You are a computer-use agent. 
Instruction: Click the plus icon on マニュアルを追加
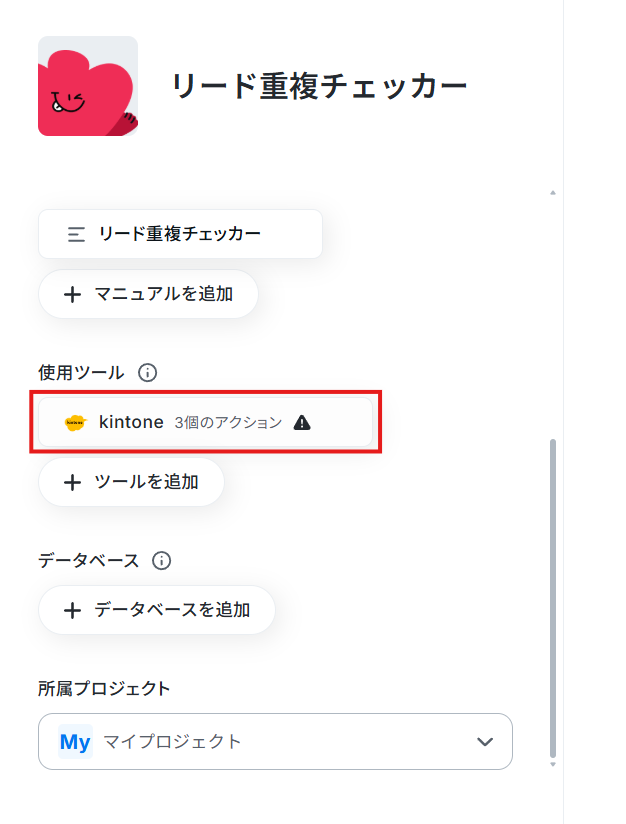click(72, 294)
